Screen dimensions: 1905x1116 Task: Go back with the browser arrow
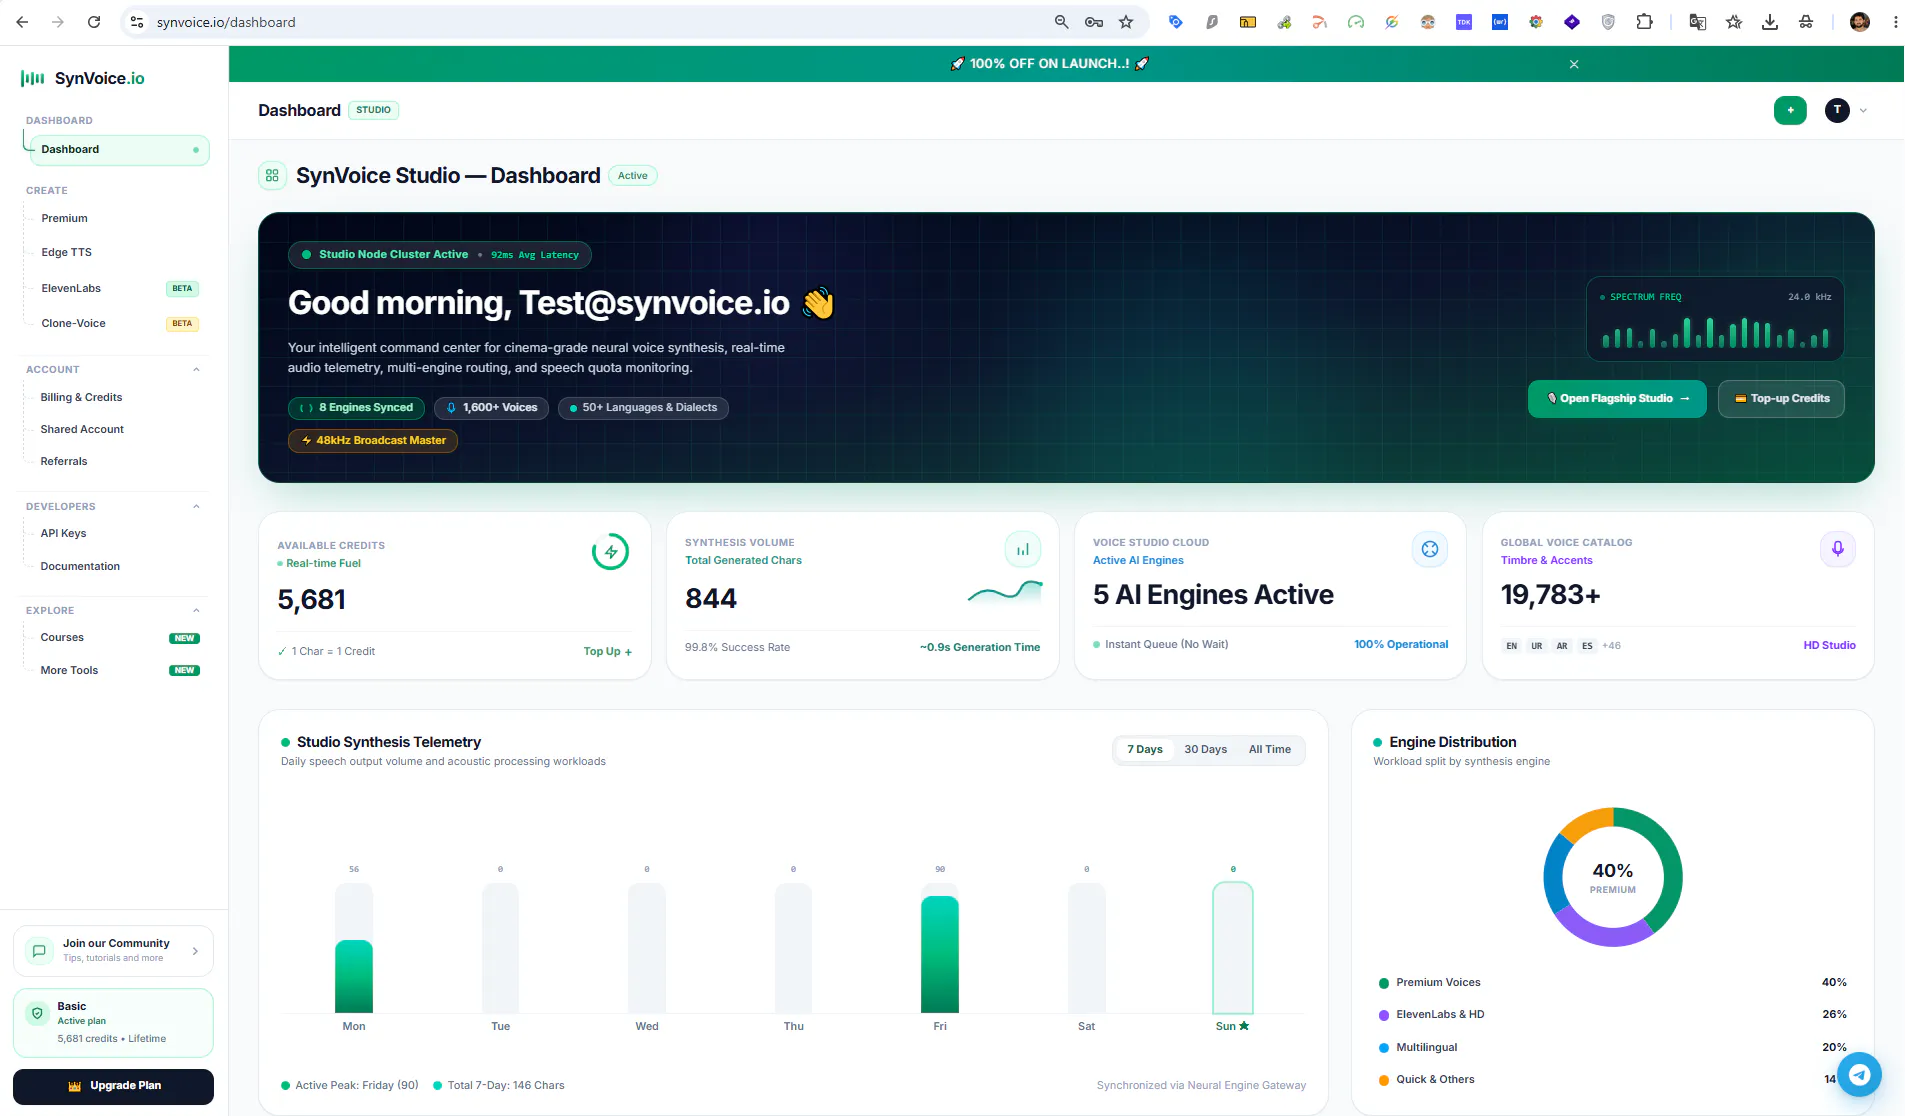click(22, 22)
